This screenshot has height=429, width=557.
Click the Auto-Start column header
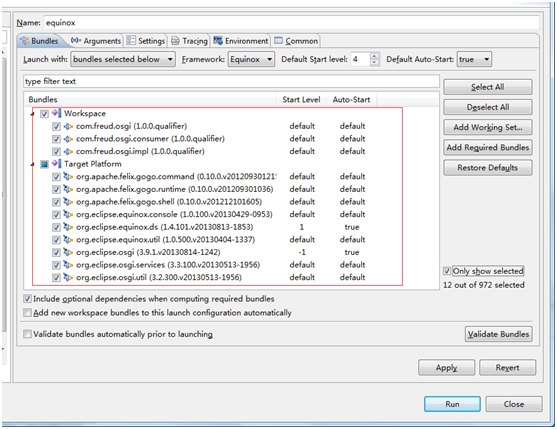tap(351, 99)
